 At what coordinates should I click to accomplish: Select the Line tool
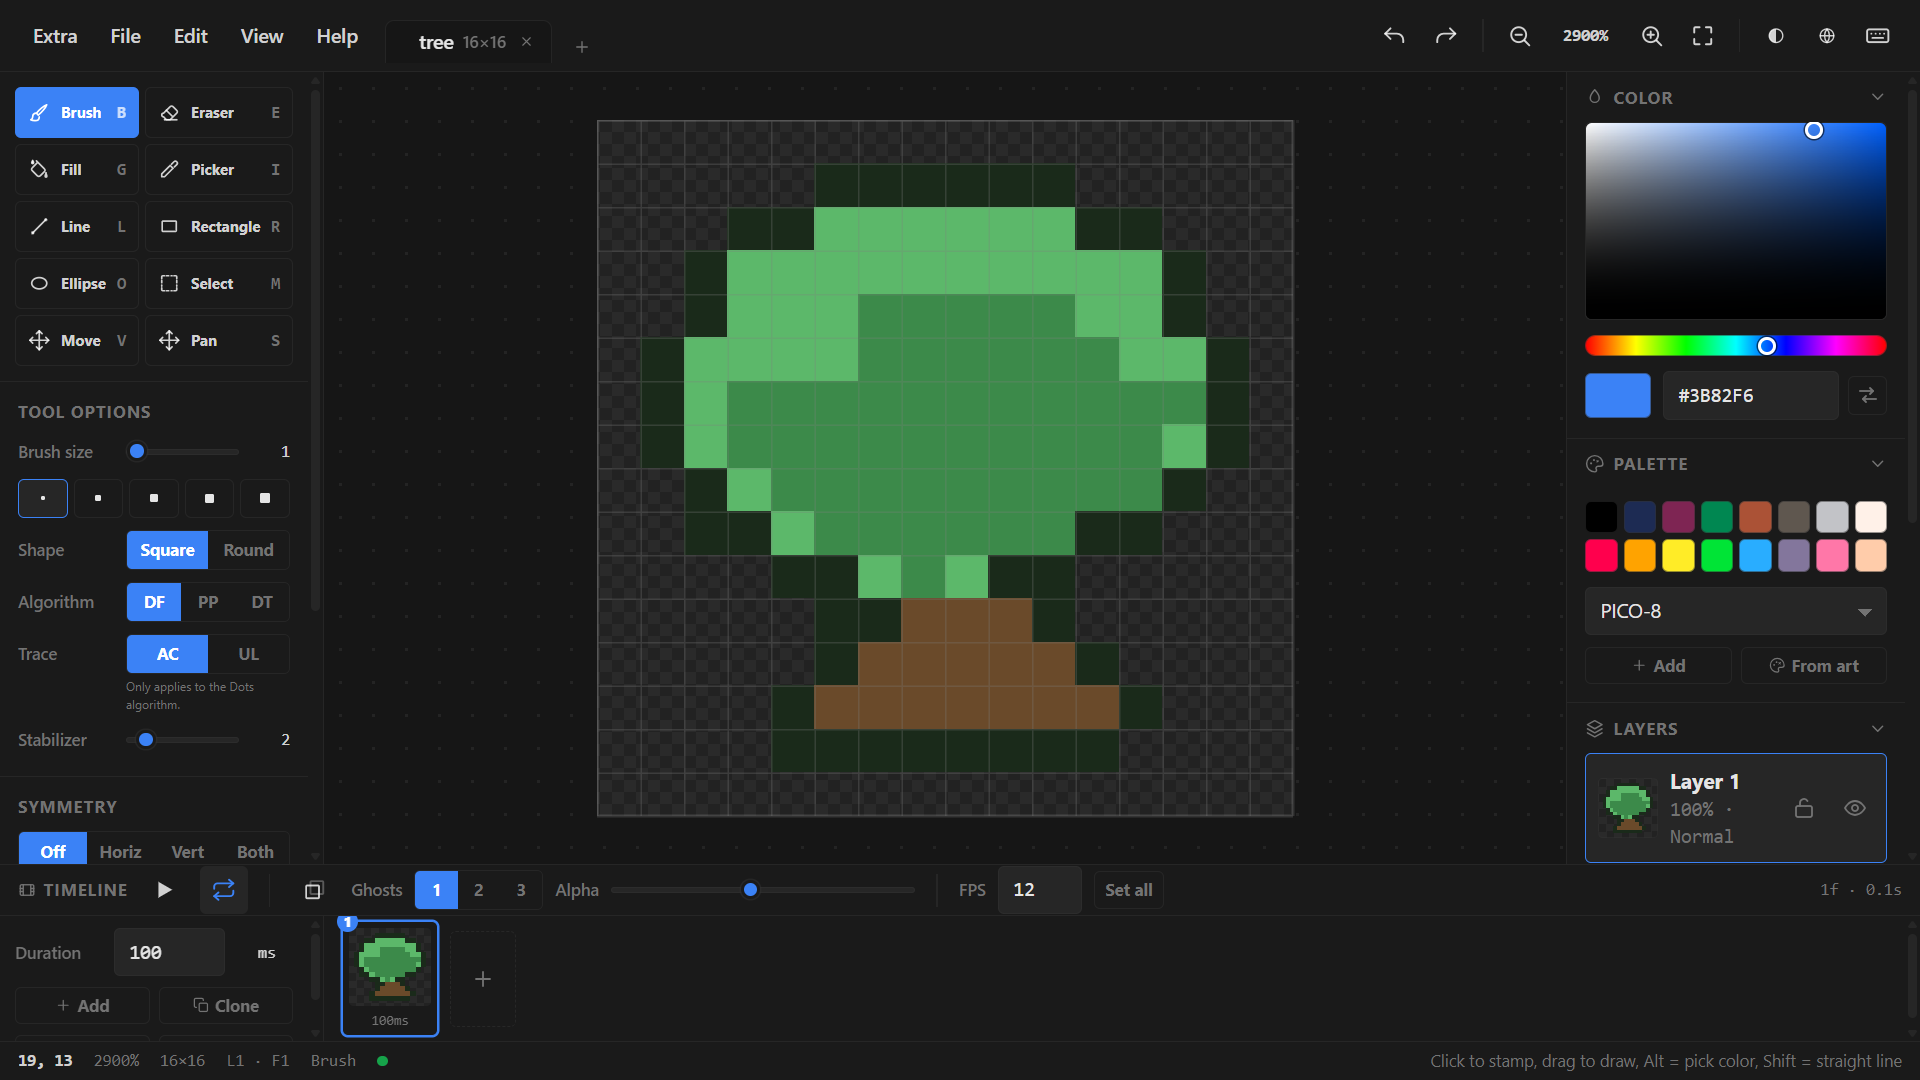(x=77, y=227)
